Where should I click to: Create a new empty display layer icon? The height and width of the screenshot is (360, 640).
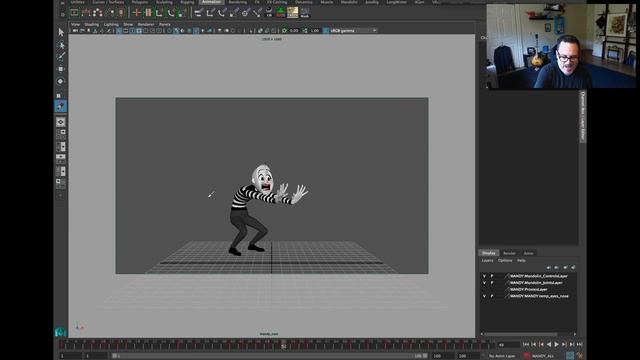point(565,267)
